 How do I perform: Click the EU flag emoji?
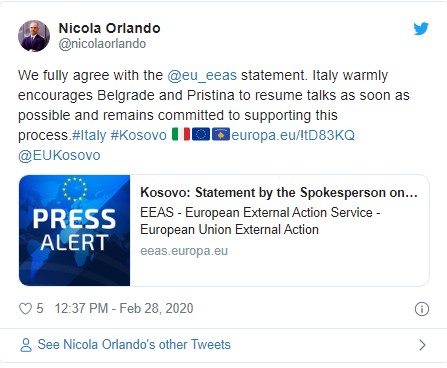tap(201, 135)
